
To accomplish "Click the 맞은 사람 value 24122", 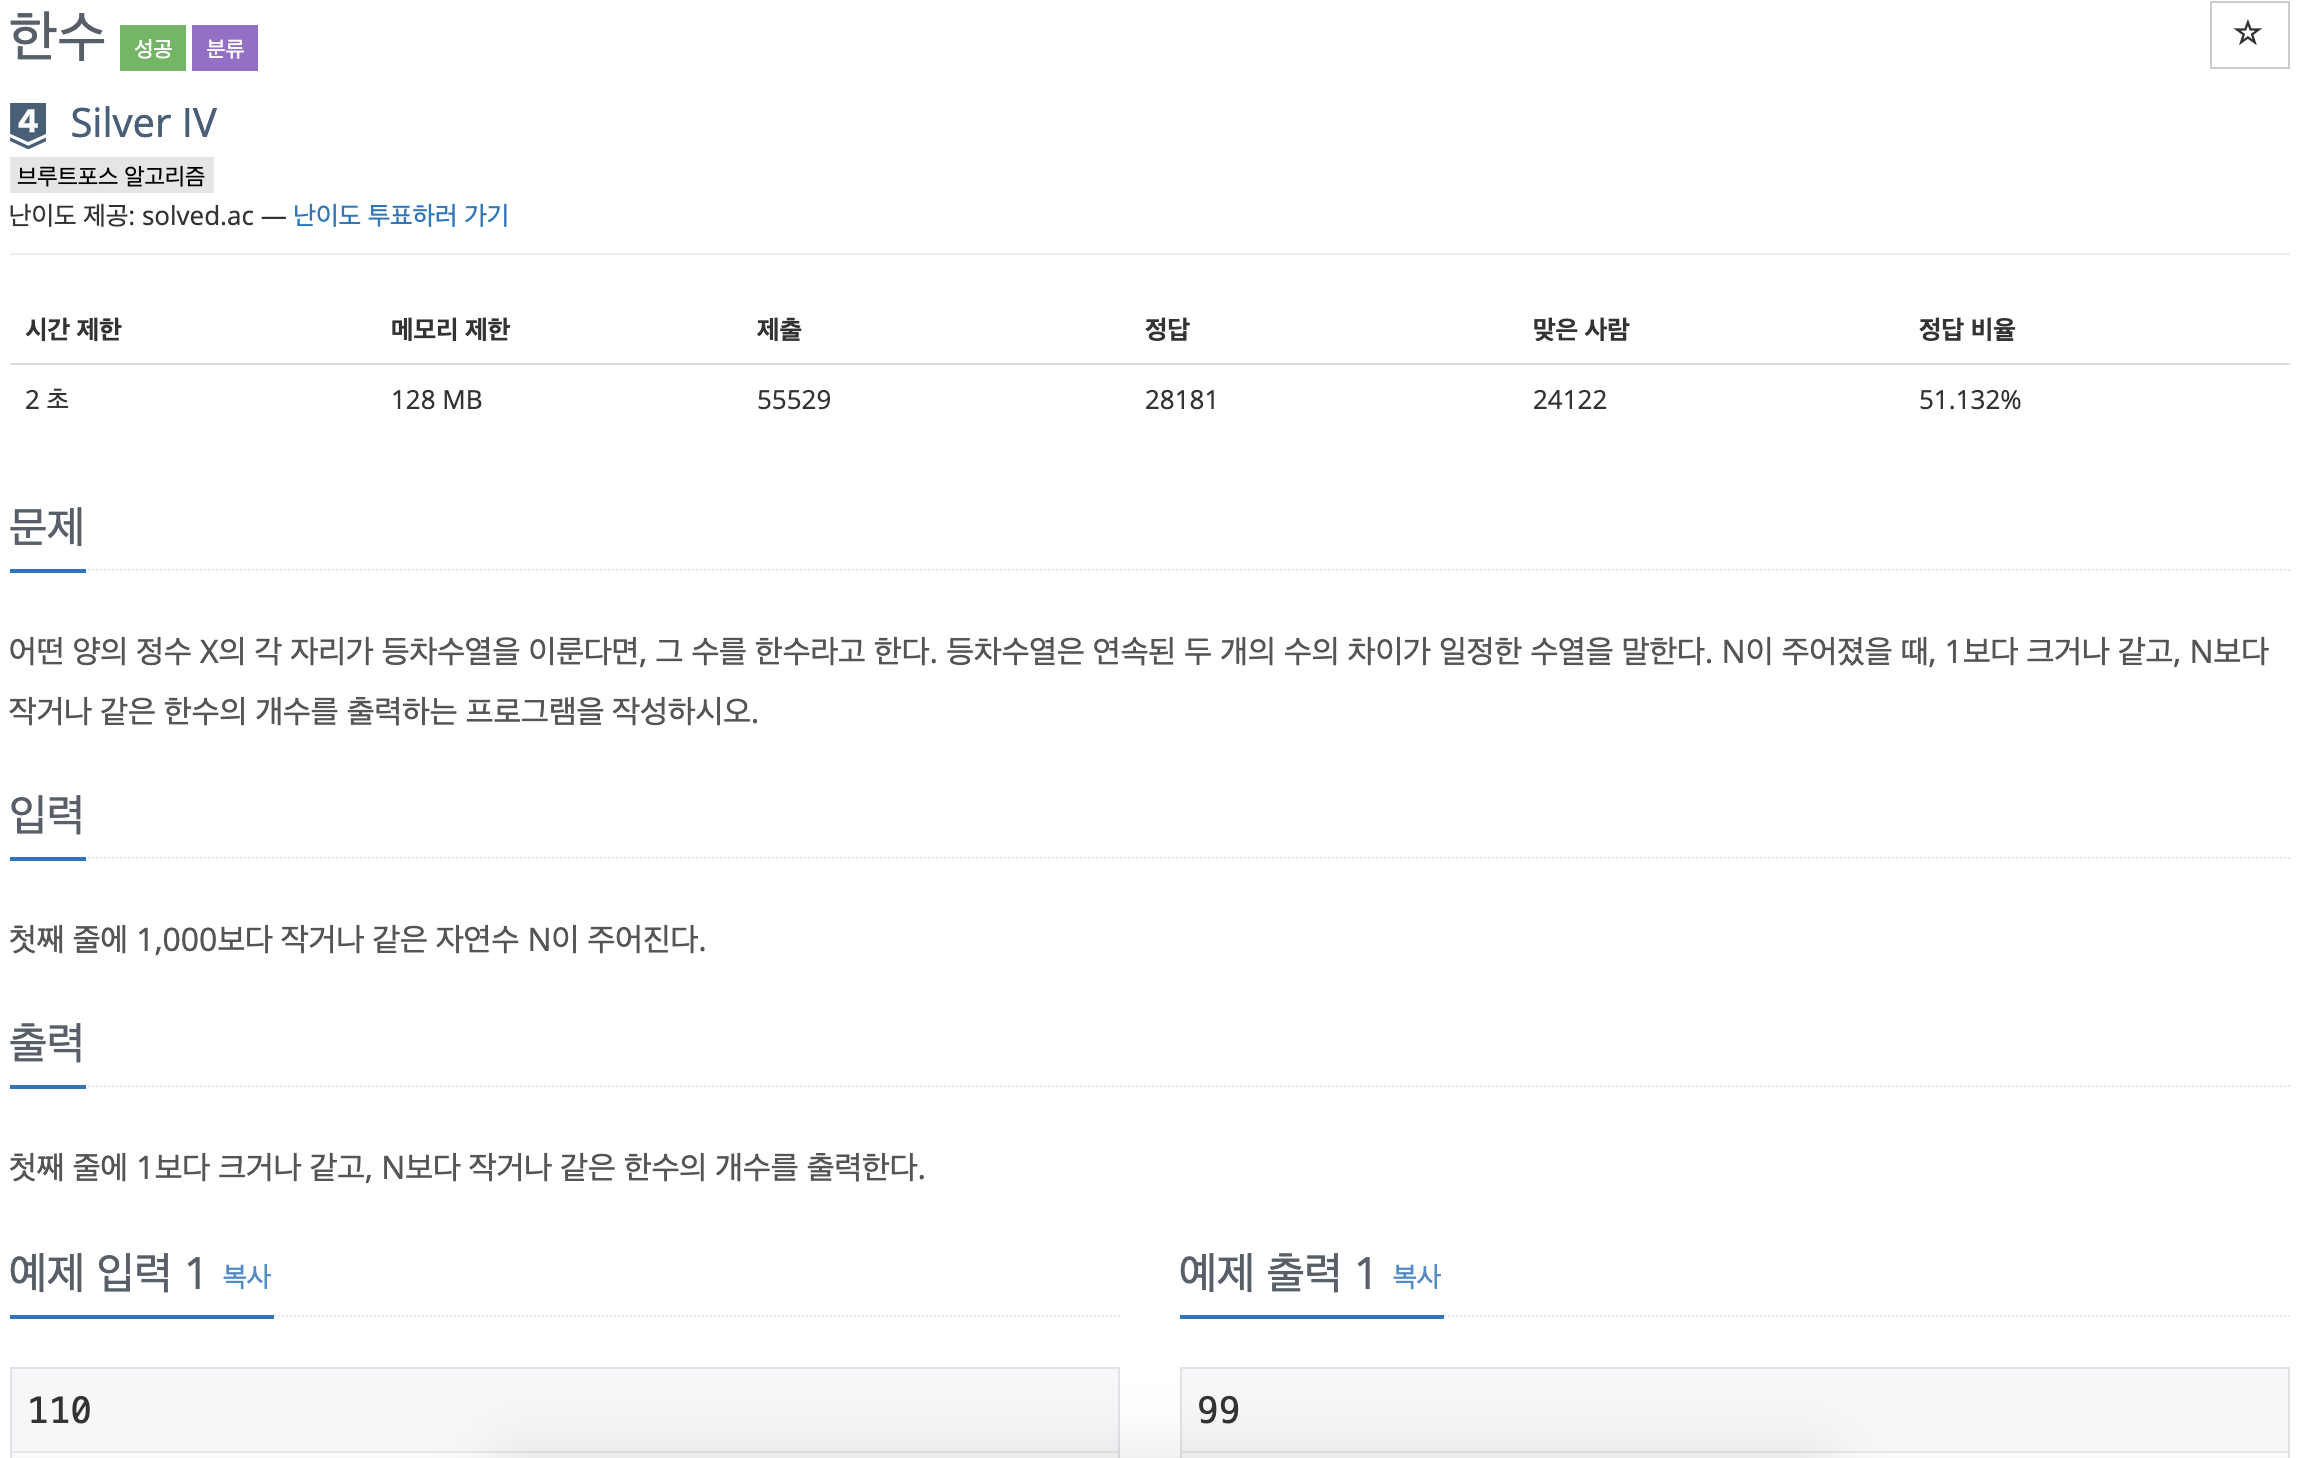I will point(1569,400).
